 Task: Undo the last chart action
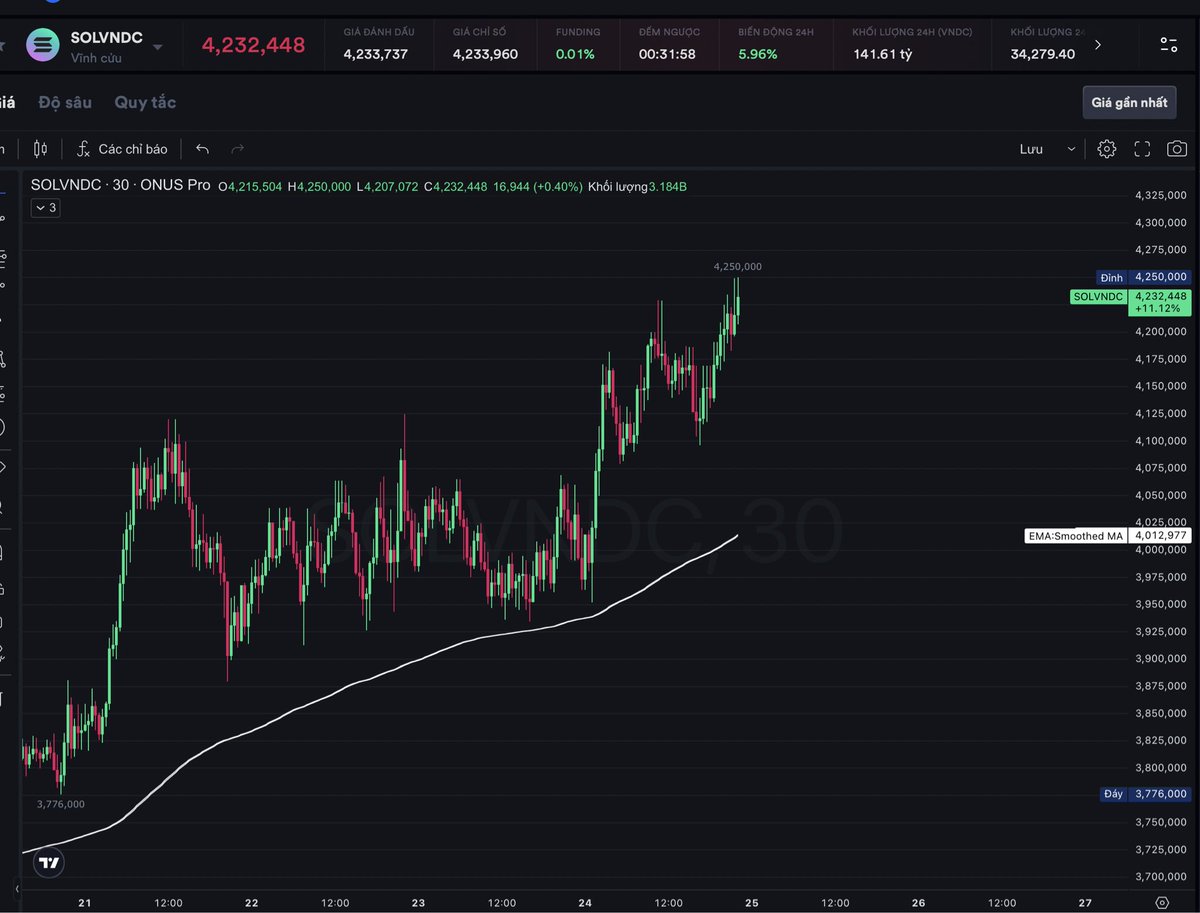[x=202, y=149]
